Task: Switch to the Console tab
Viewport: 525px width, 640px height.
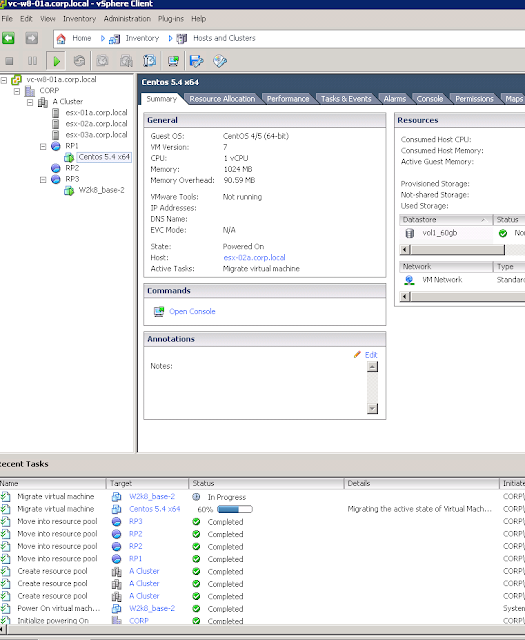Action: point(429,99)
